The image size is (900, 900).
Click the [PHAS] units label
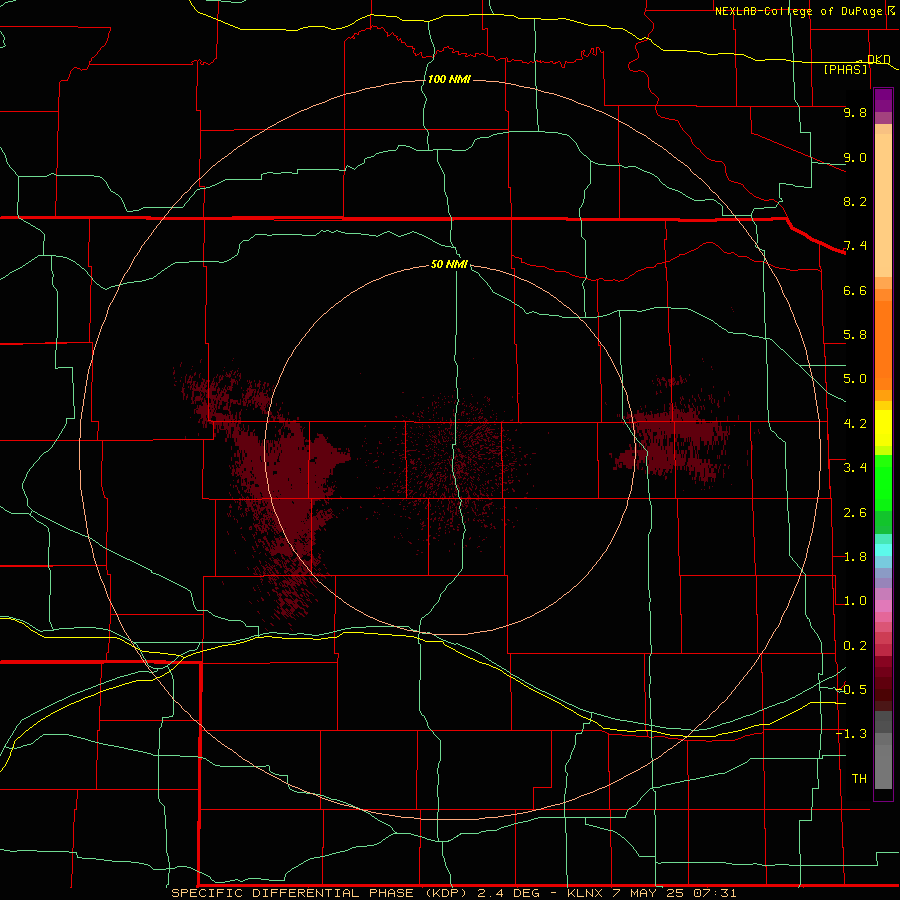(x=845, y=70)
